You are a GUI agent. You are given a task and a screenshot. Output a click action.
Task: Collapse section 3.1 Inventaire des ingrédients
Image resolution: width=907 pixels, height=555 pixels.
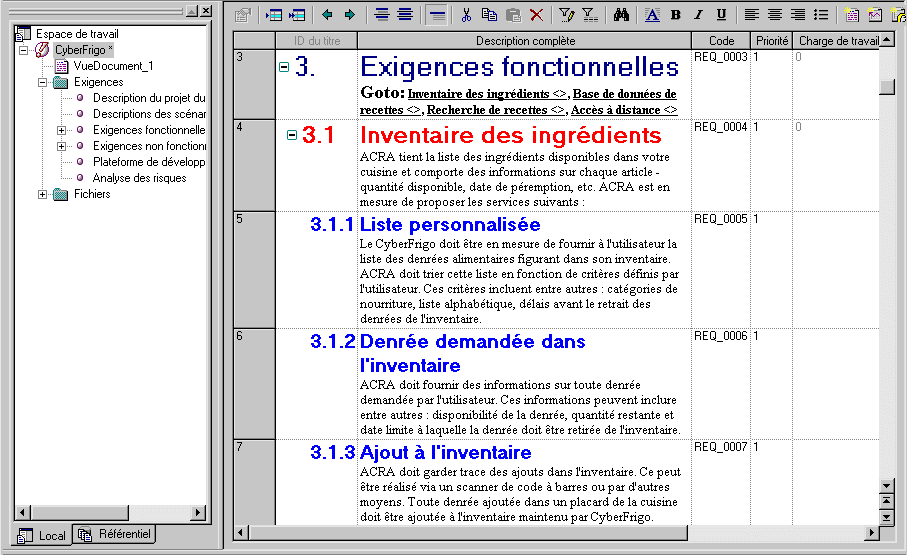pos(292,135)
